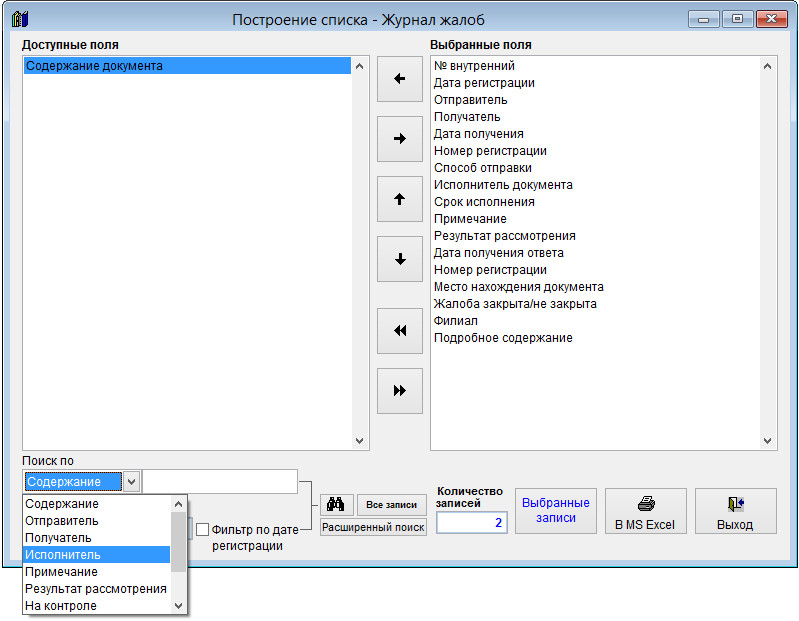
Task: Start search with the binoculars icon
Action: pos(336,504)
